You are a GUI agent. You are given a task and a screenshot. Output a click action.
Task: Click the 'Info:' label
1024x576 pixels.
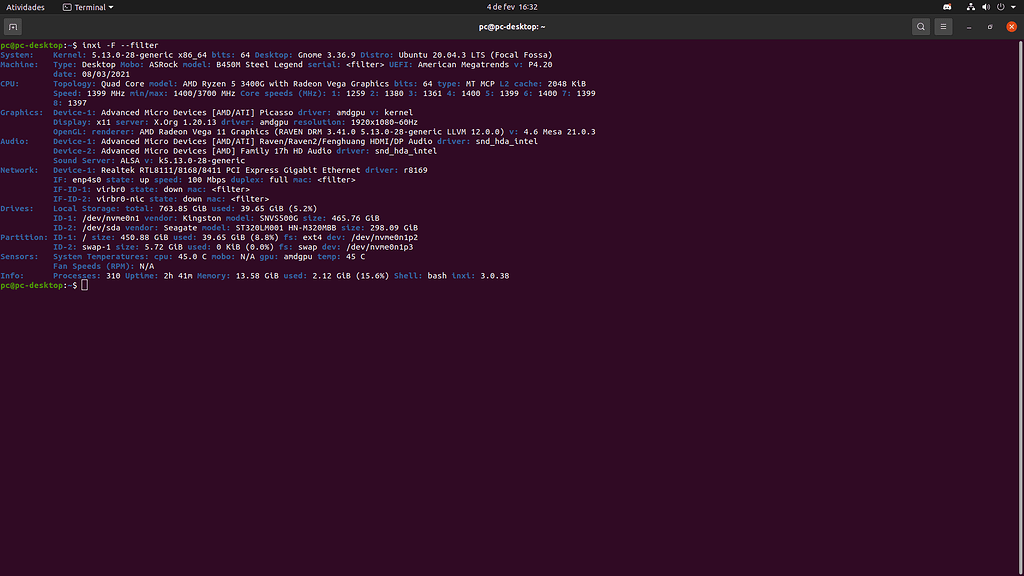pos(12,276)
